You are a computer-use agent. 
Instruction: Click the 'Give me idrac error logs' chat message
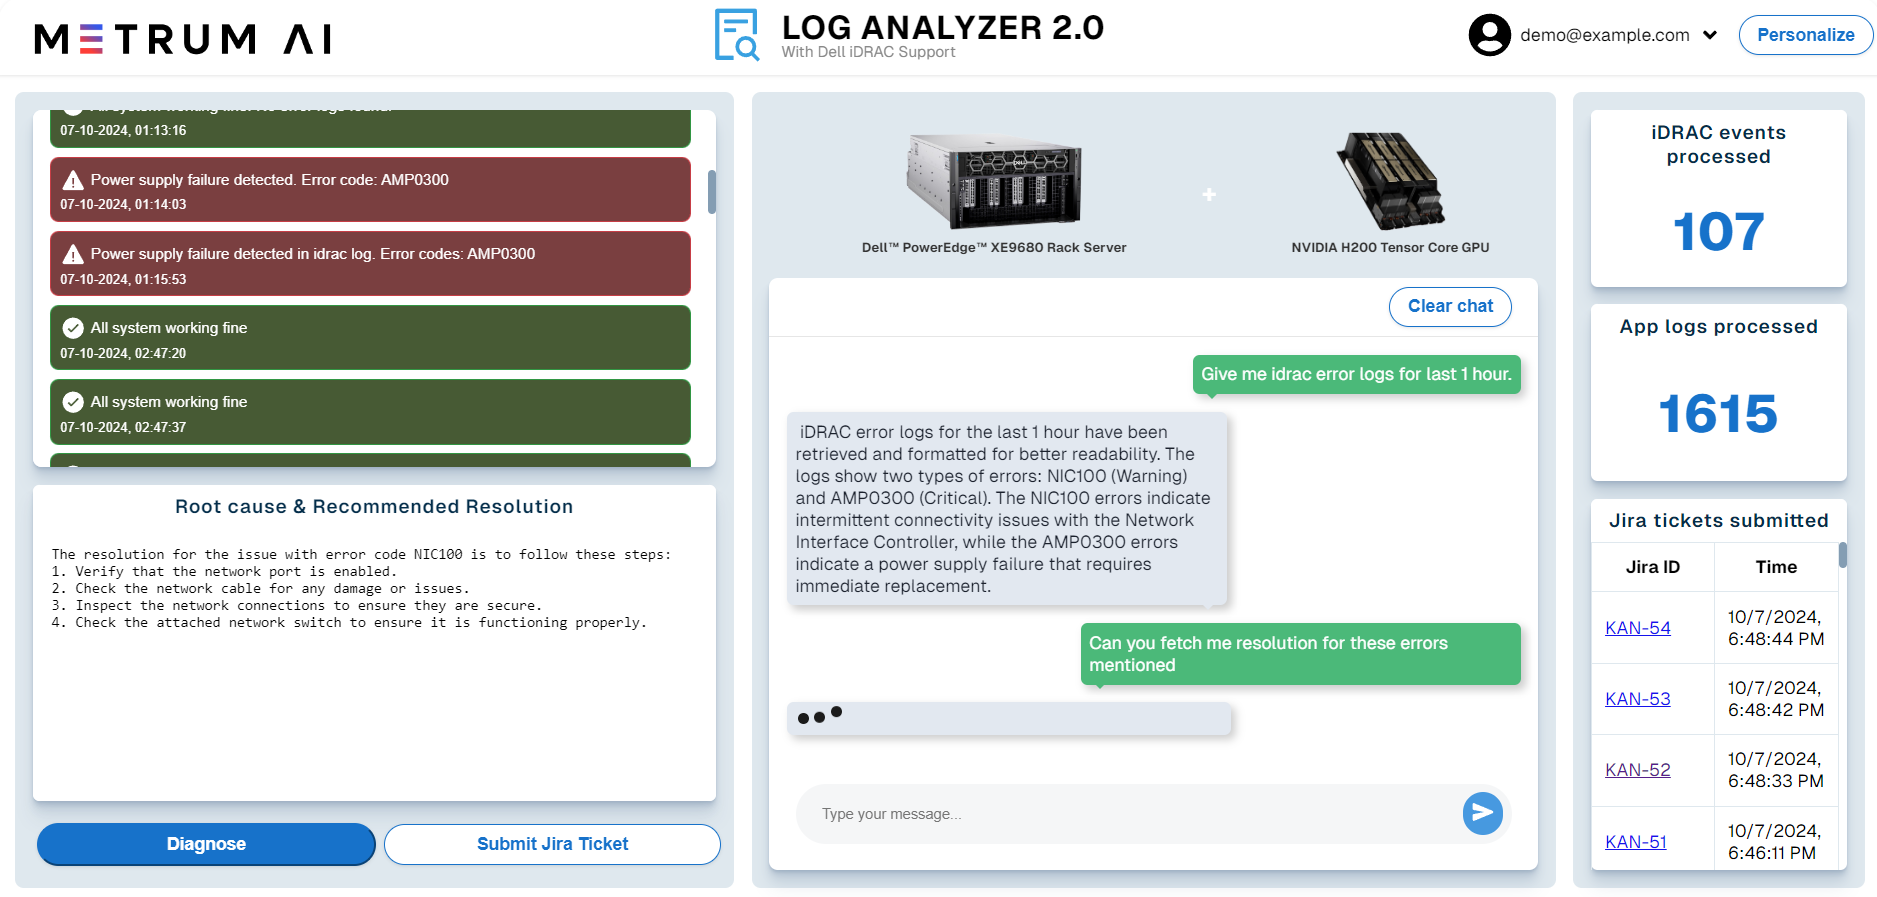click(1356, 374)
